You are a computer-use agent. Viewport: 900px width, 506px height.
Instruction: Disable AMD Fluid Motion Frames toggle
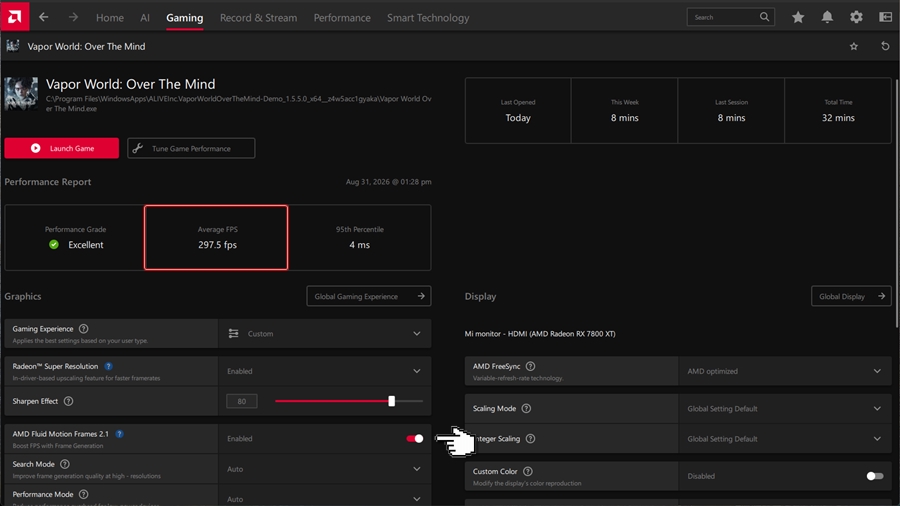tap(414, 438)
